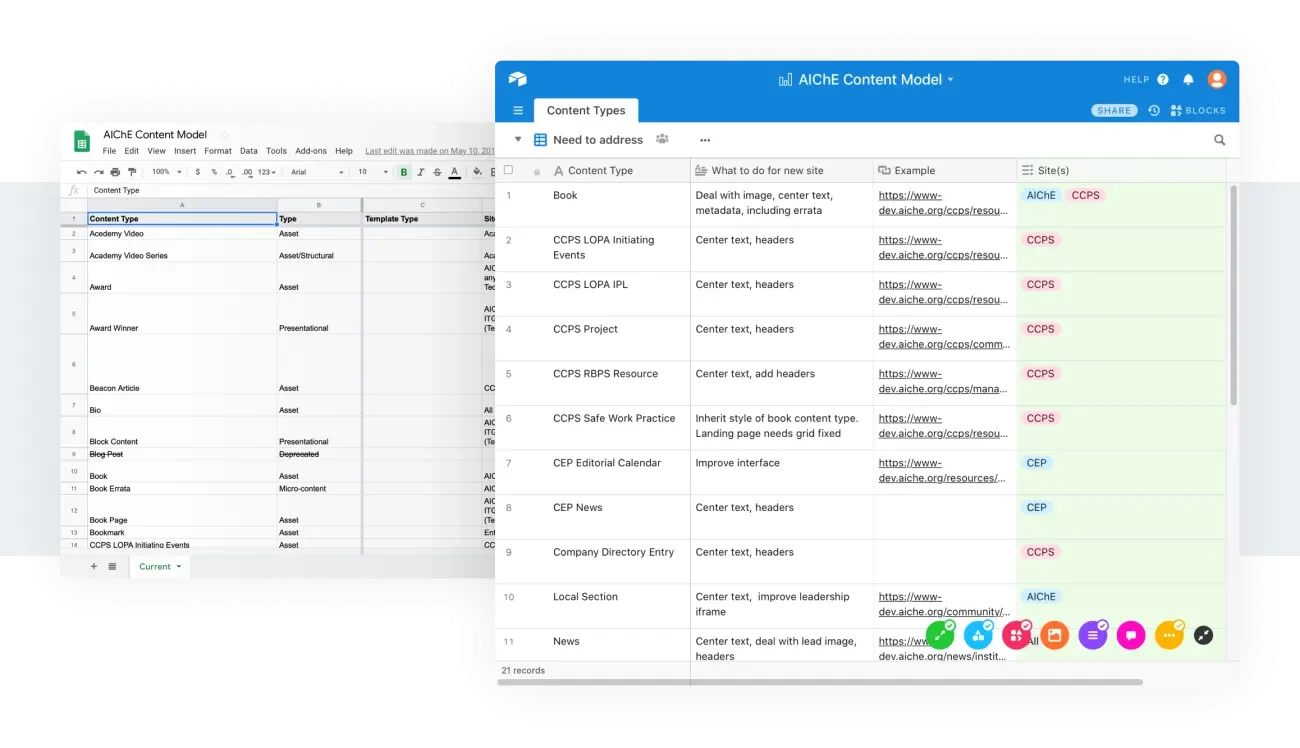Click Increase decimal places in Sheets
Image resolution: width=1300 pixels, height=748 pixels.
[246, 172]
